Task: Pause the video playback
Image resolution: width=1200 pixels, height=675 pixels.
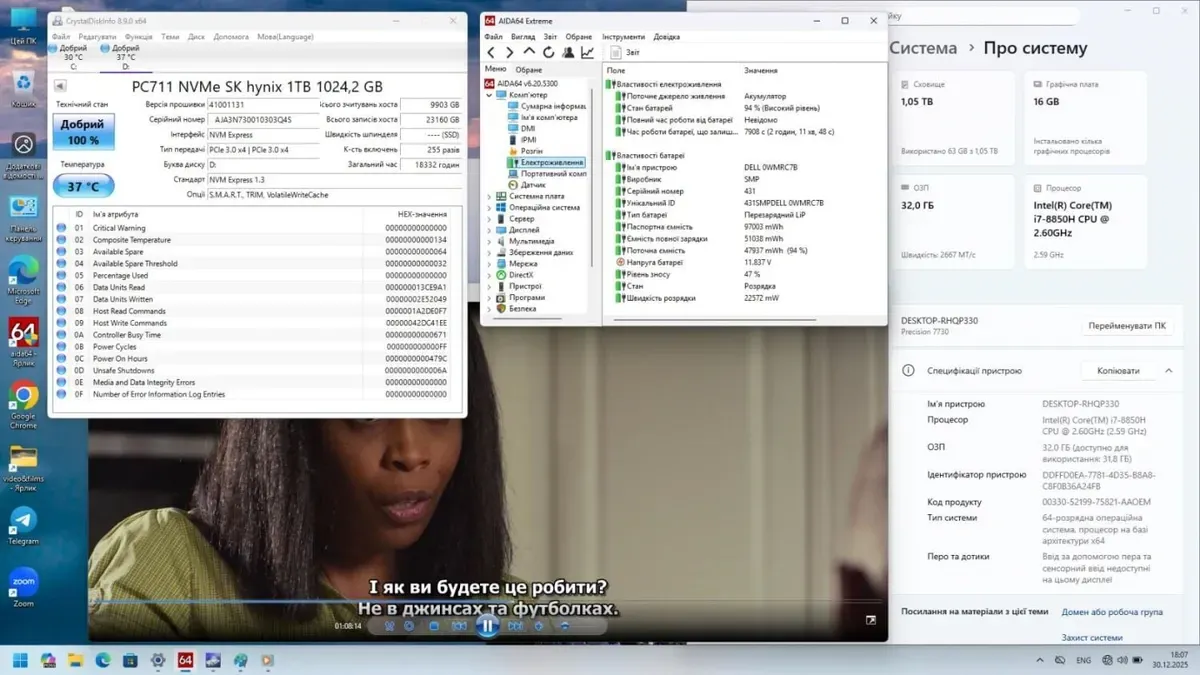Action: (x=486, y=626)
